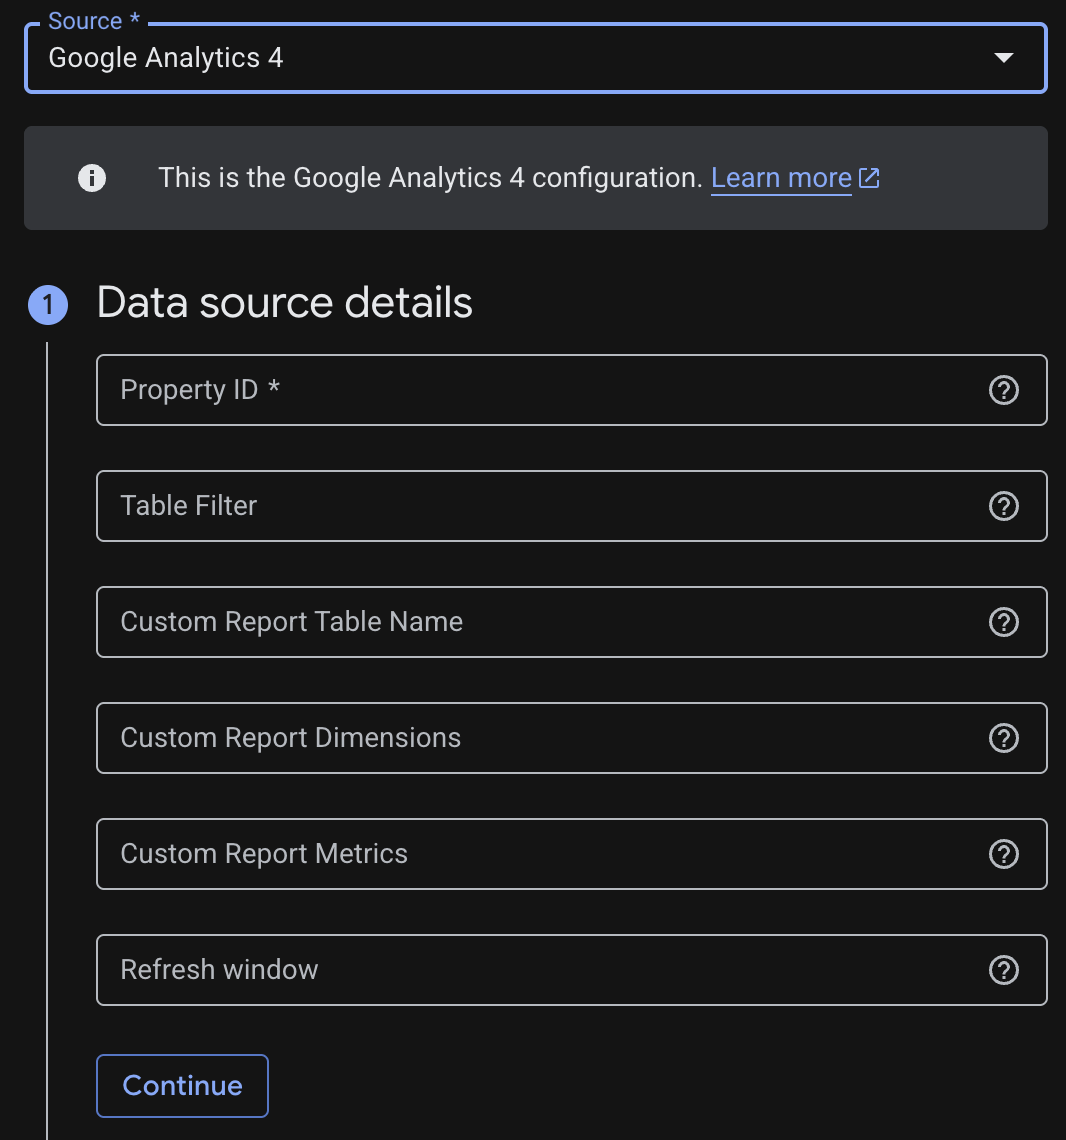Focus the Custom Report Metrics field
This screenshot has height=1140, width=1066.
pyautogui.click(x=540, y=854)
